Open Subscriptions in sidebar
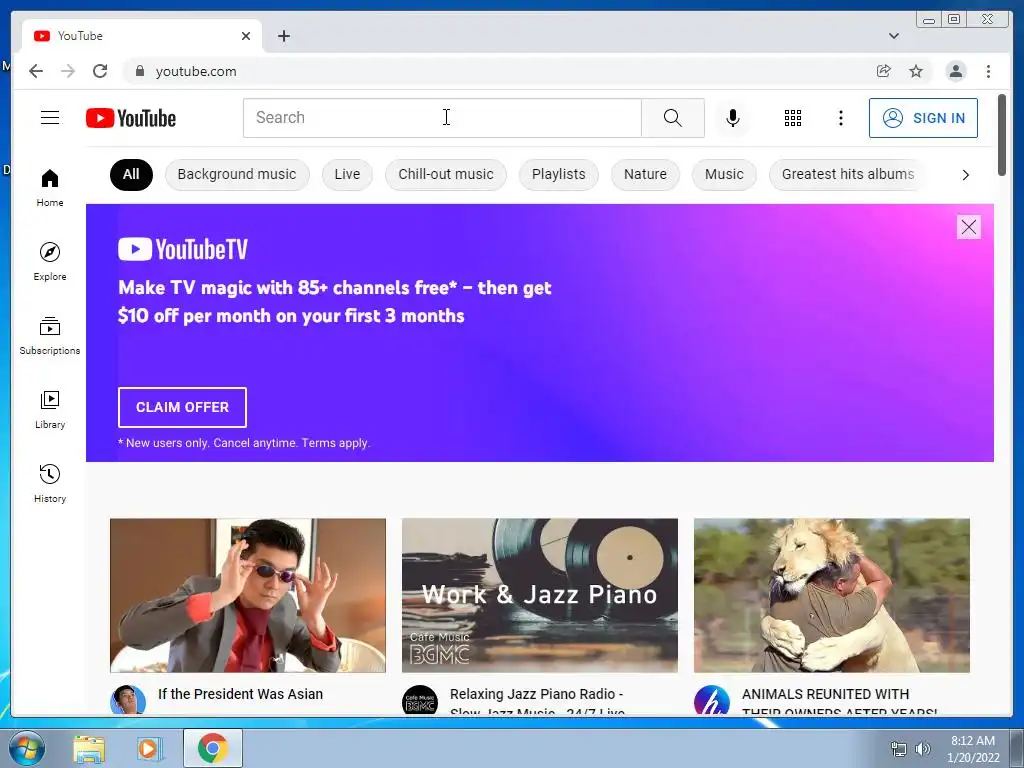The image size is (1024, 768). point(50,336)
